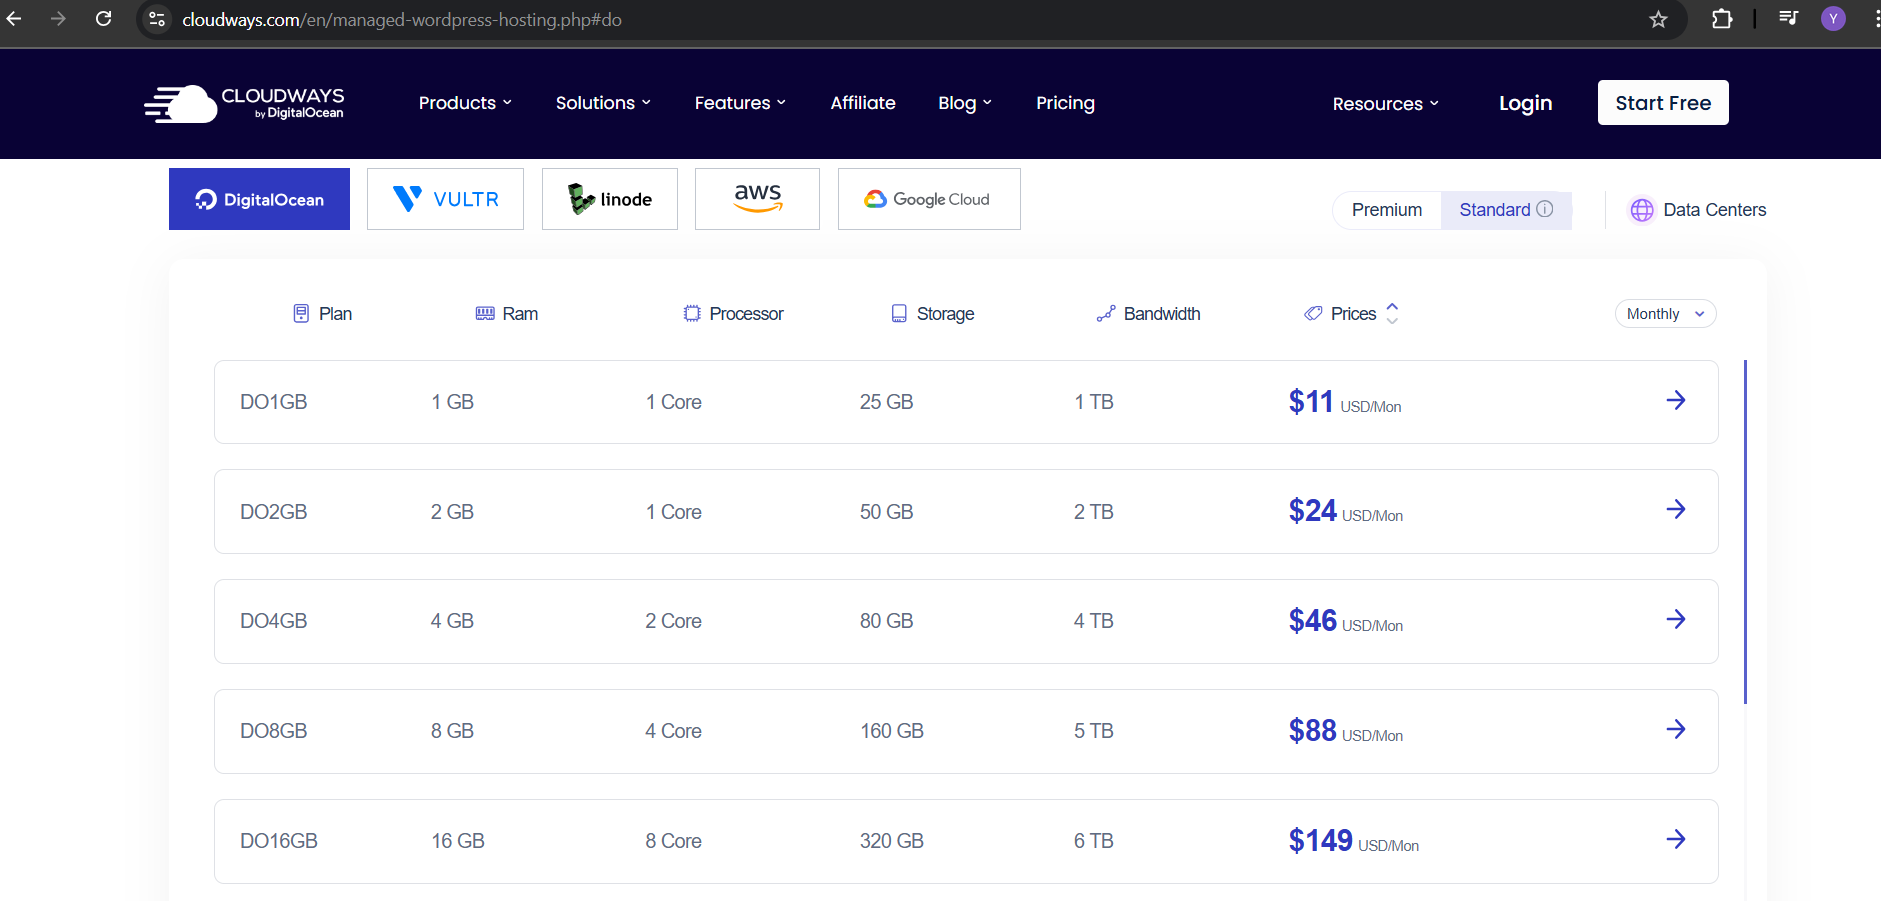Viewport: 1881px width, 901px height.
Task: Expand the Blog menu
Action: pyautogui.click(x=965, y=103)
